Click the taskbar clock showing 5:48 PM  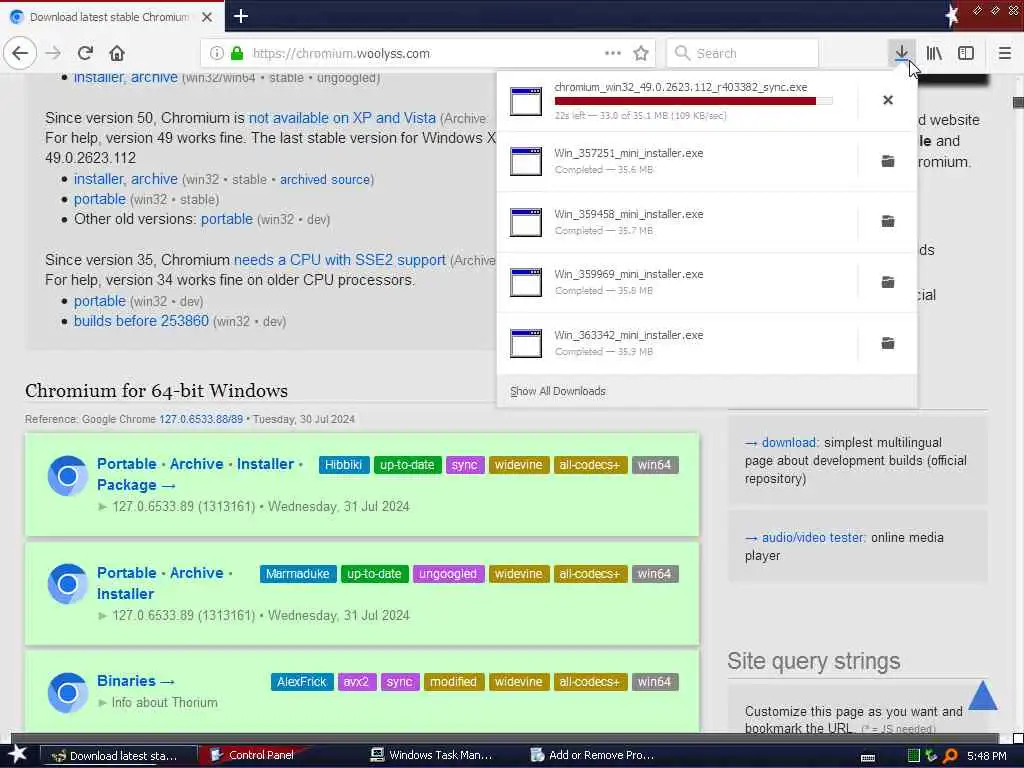coord(987,756)
